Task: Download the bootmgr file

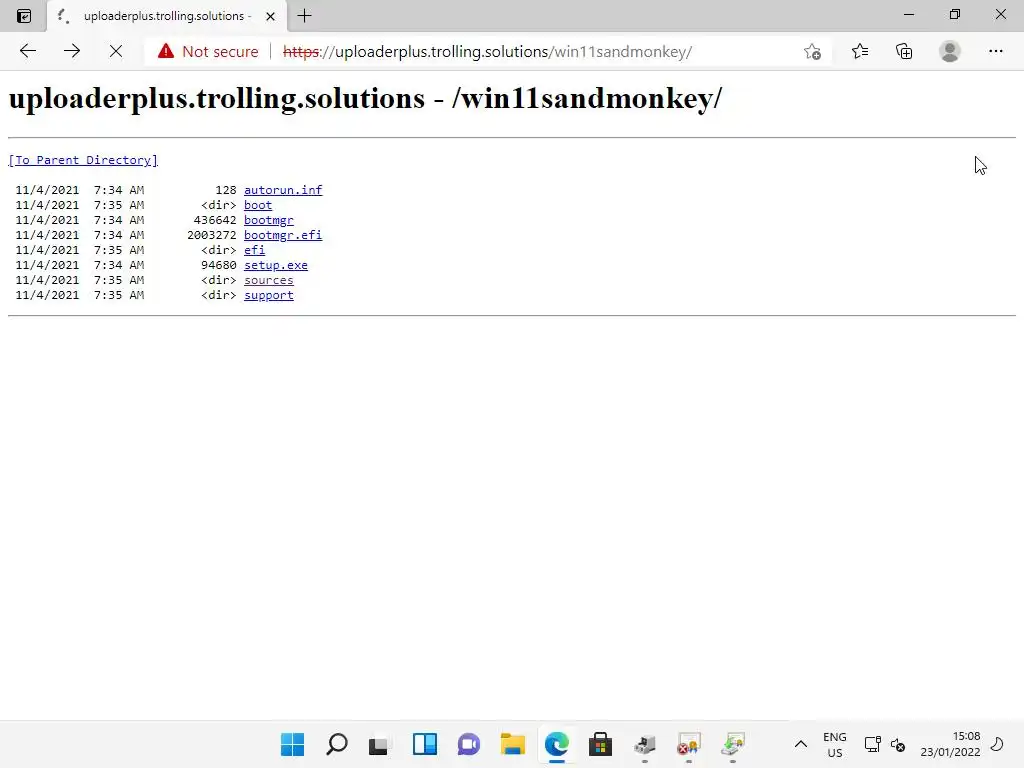Action: [268, 220]
